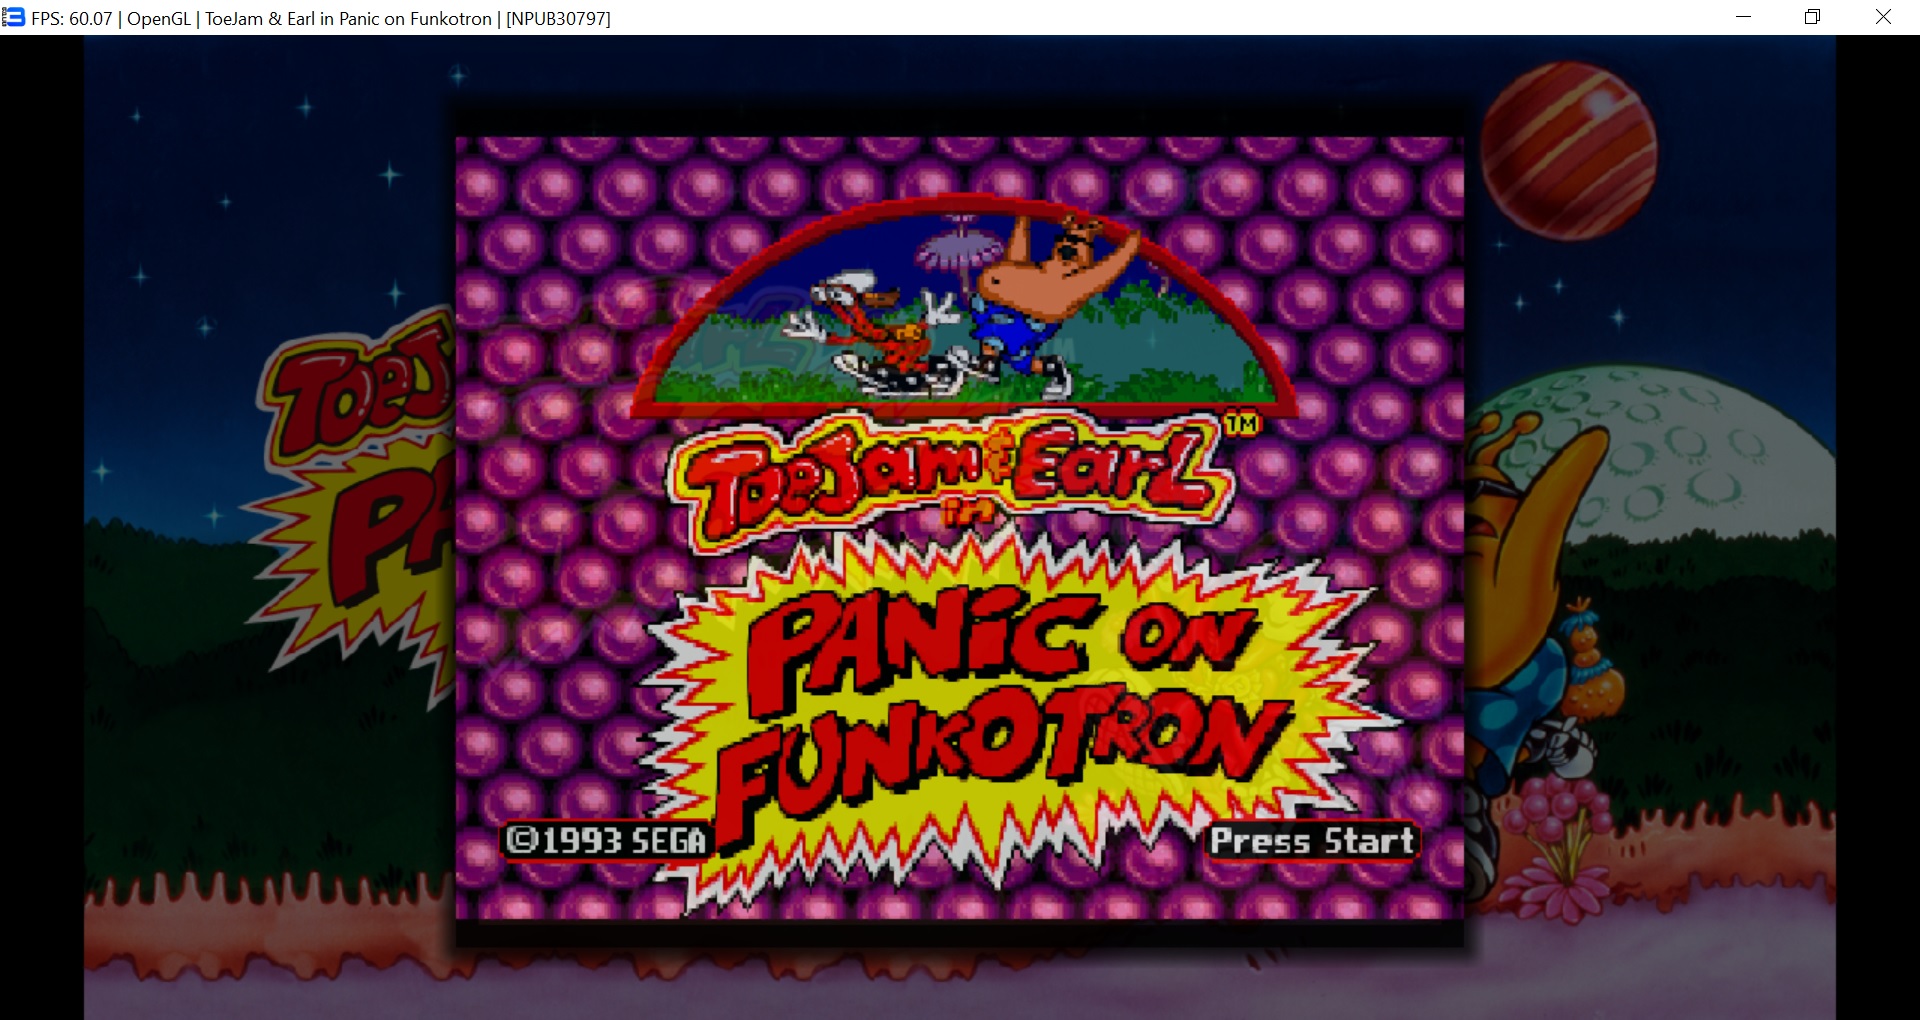Image resolution: width=1920 pixels, height=1020 pixels.
Task: Click the ©1993 SEGA copyright label
Action: point(606,840)
